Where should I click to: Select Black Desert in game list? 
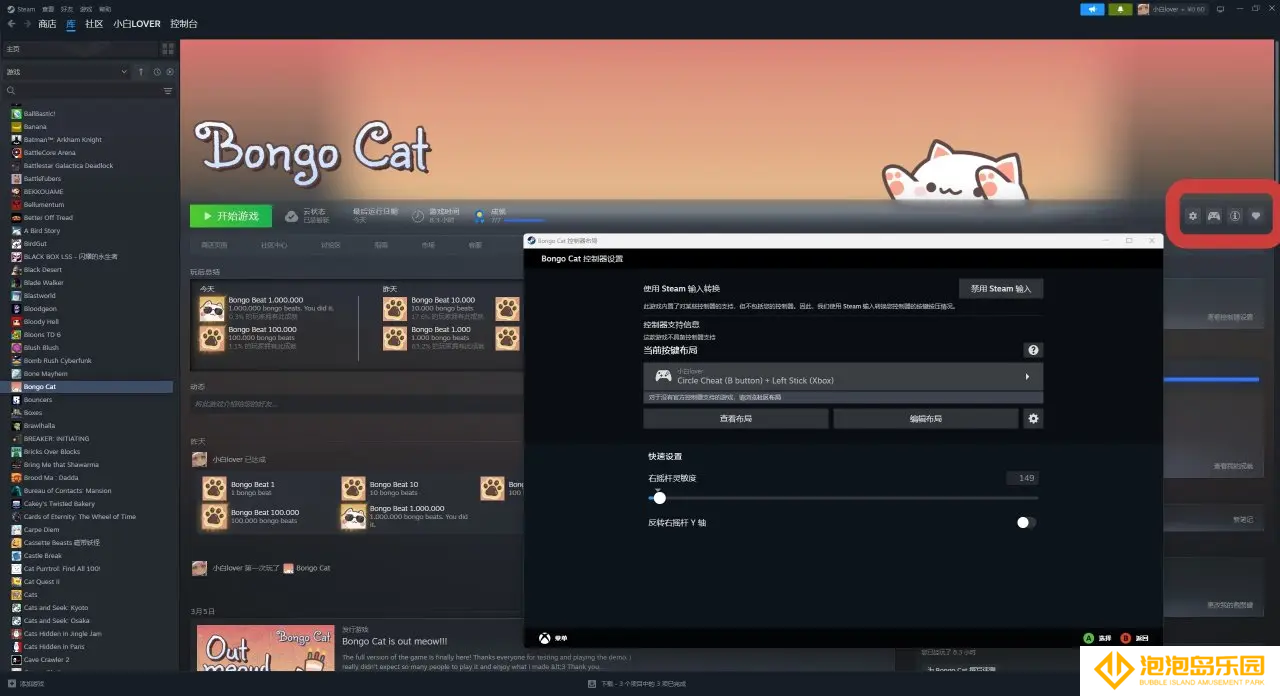pyautogui.click(x=91, y=270)
